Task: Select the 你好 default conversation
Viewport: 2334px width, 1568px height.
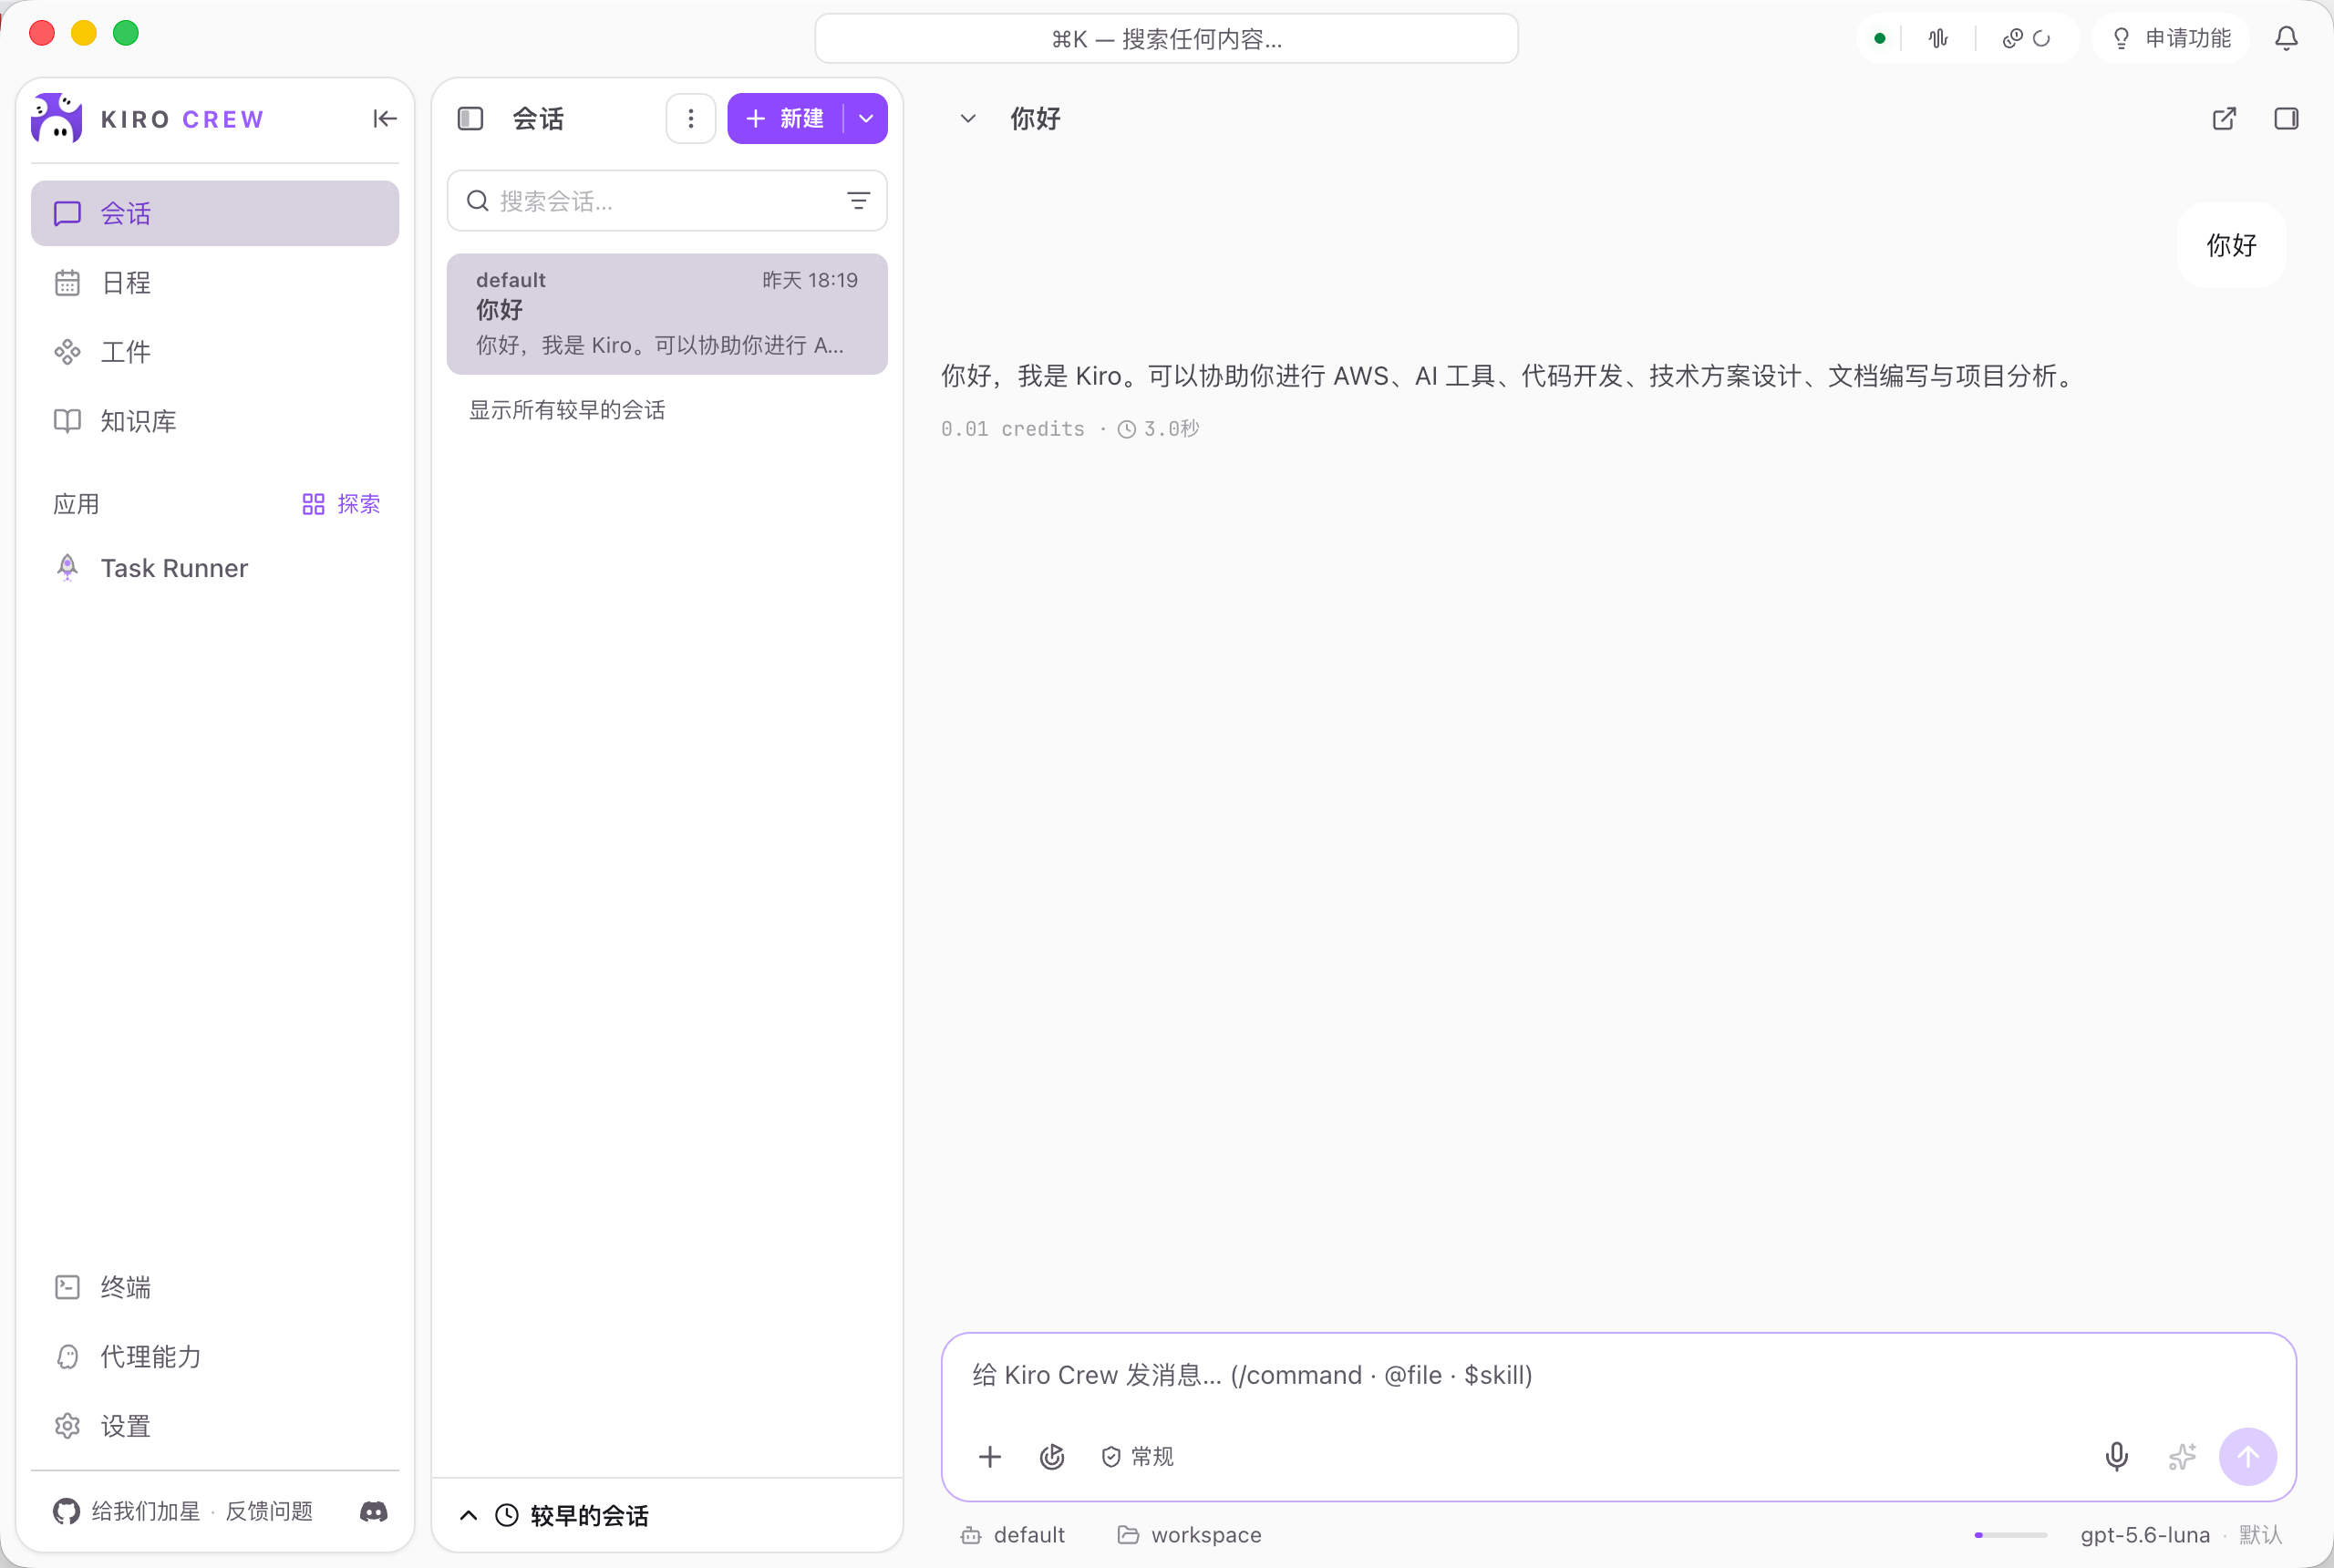Action: tap(667, 314)
